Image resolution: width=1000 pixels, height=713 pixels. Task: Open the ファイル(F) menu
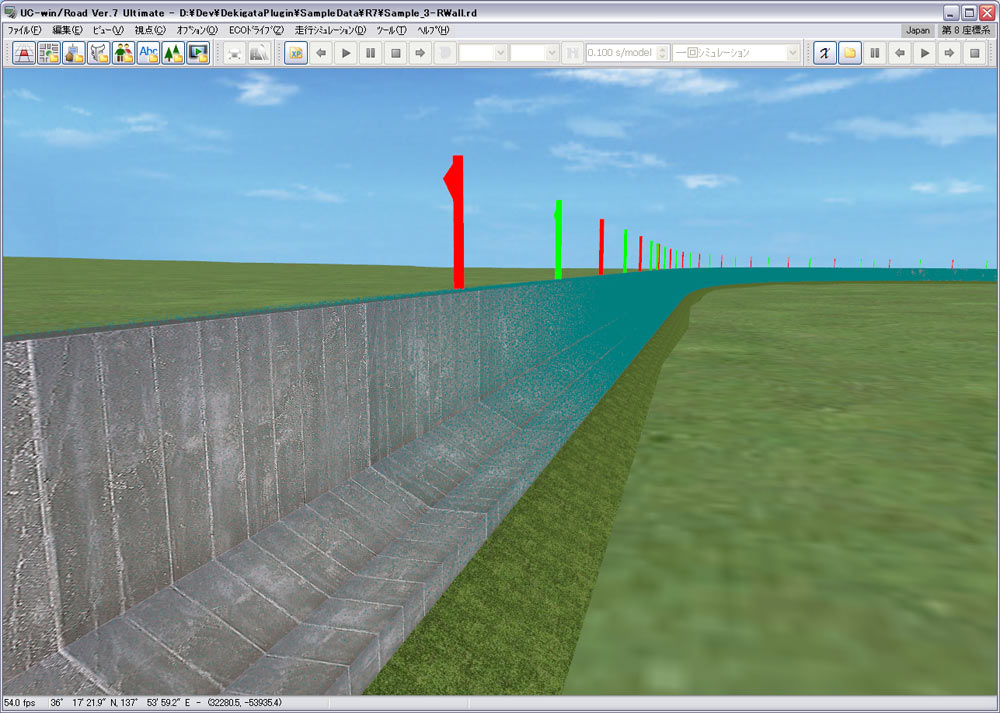(24, 30)
